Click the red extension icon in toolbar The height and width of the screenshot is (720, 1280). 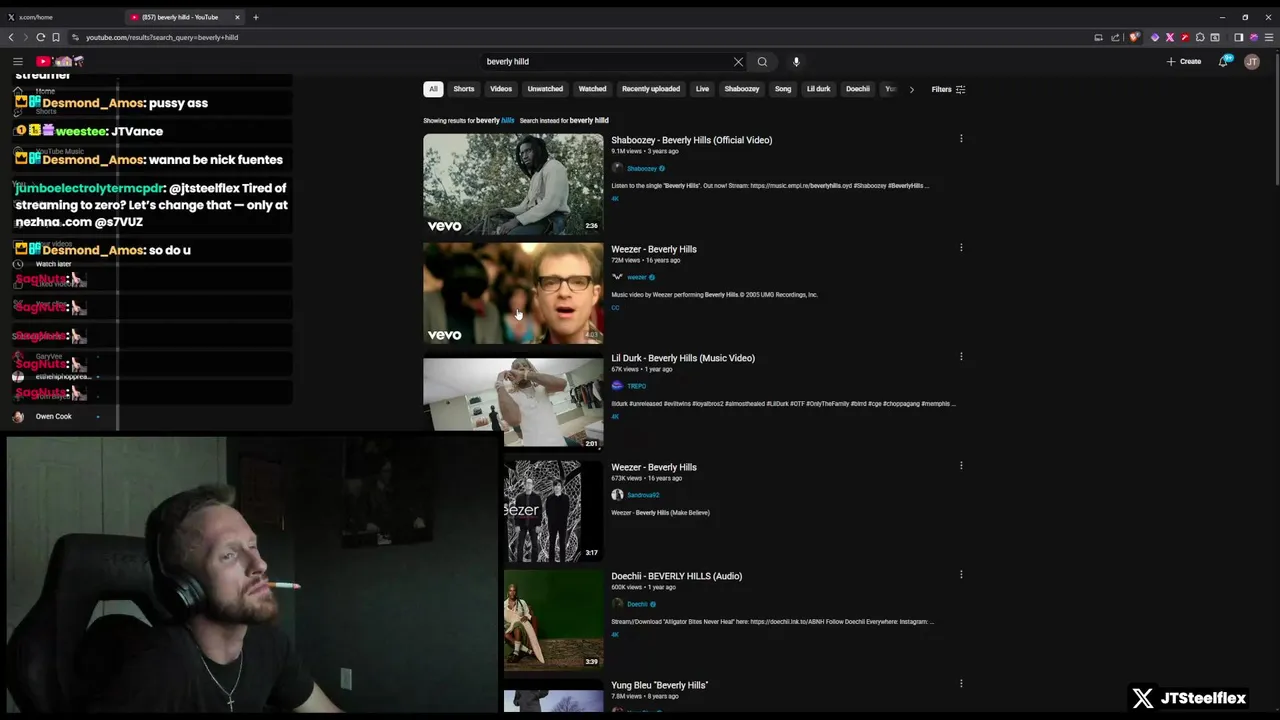tap(1185, 37)
